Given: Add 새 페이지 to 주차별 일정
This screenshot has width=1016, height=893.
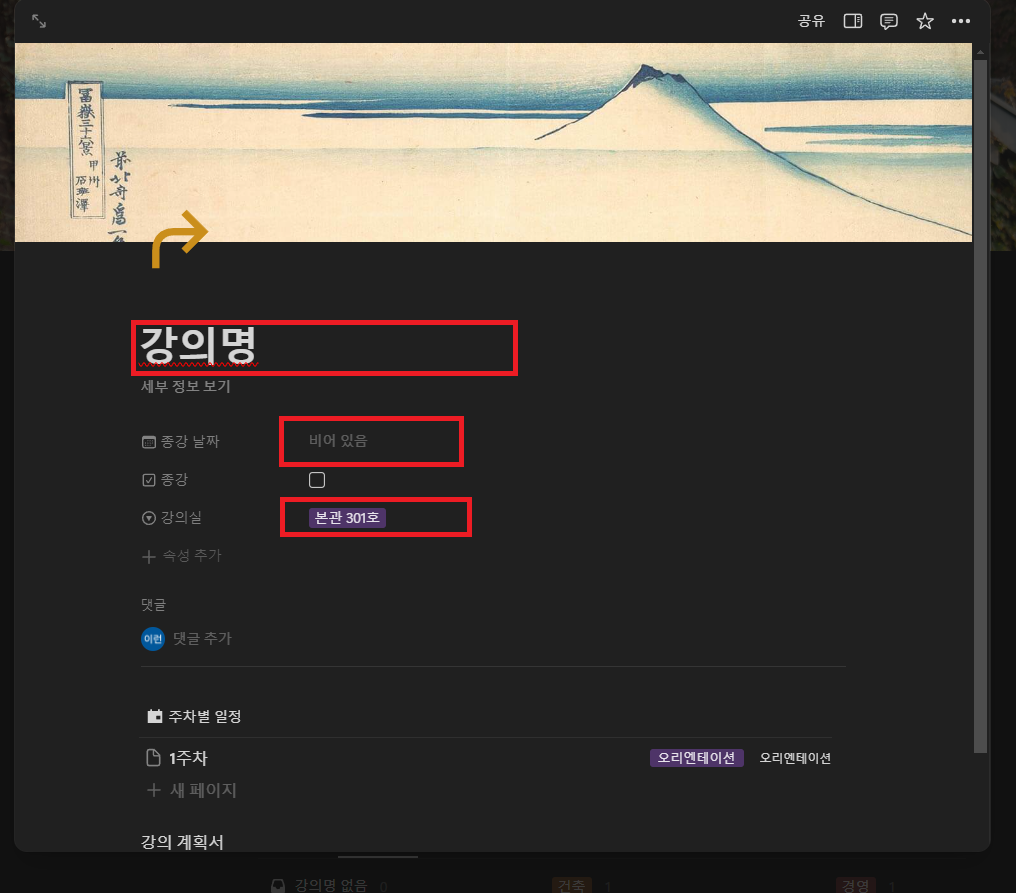Looking at the screenshot, I should pyautogui.click(x=192, y=790).
